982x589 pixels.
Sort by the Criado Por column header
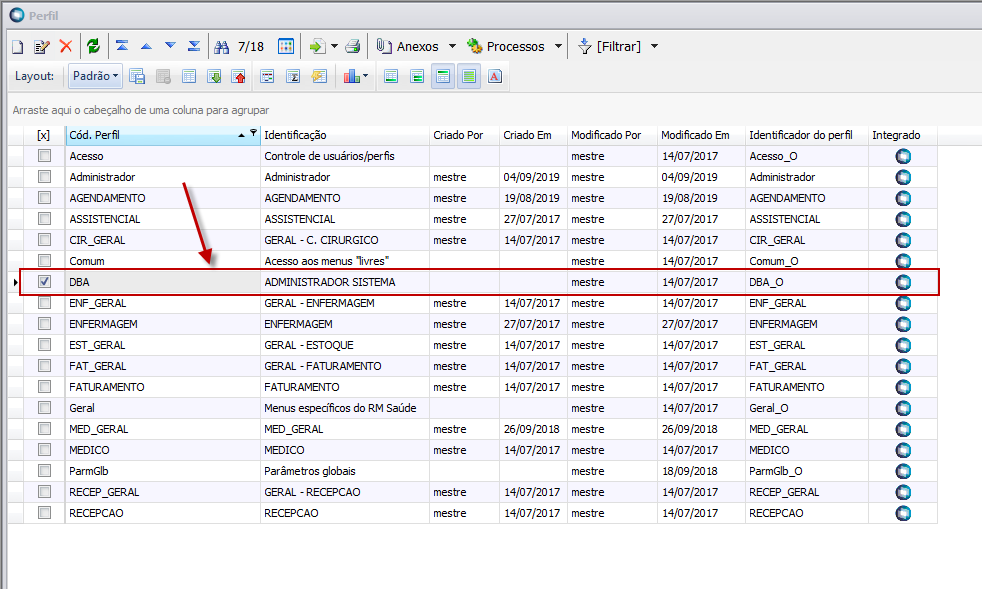click(x=465, y=135)
